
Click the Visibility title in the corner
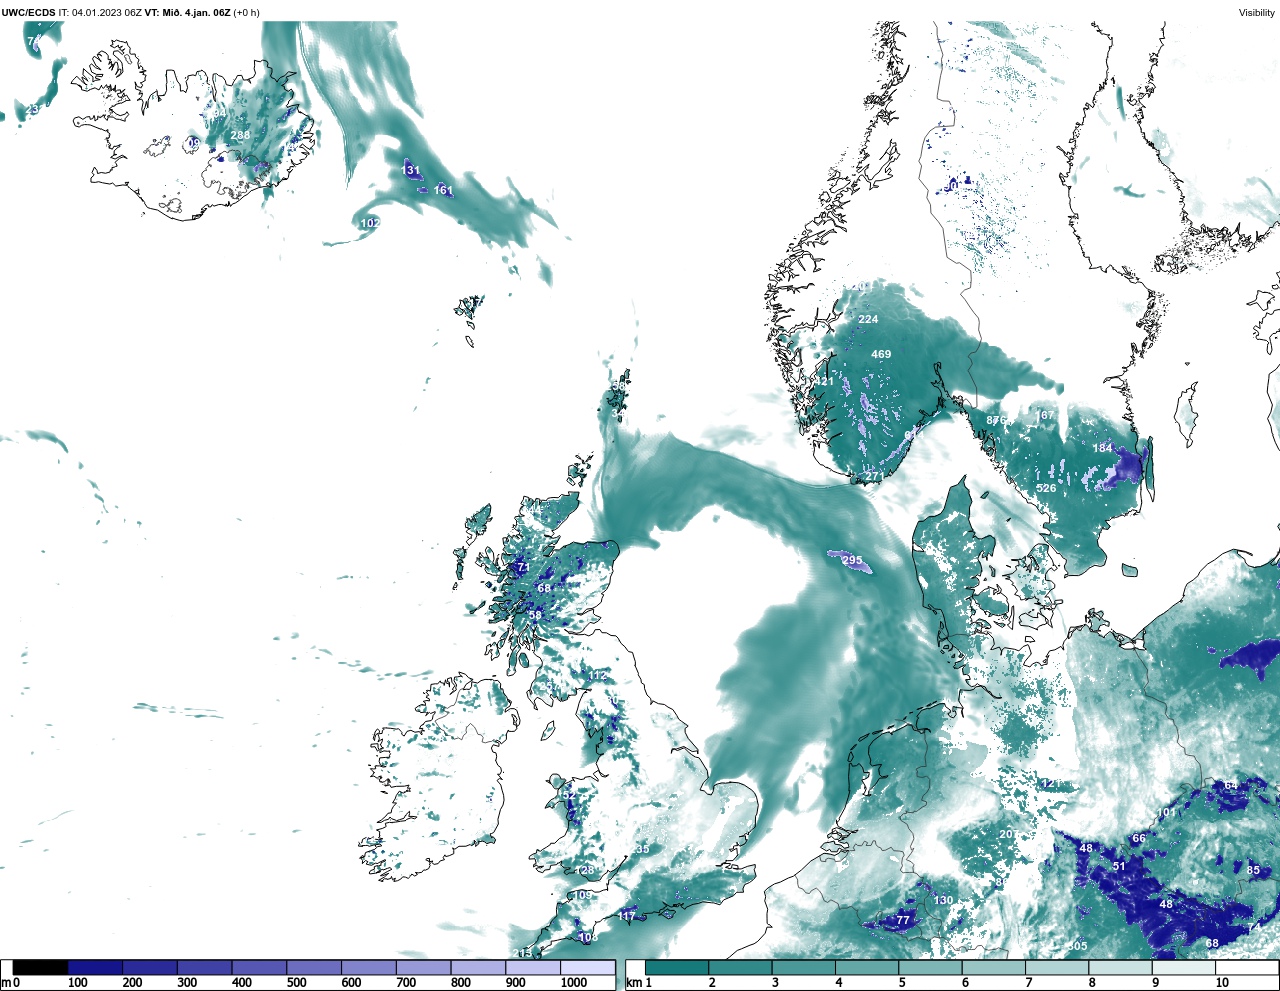(1257, 13)
